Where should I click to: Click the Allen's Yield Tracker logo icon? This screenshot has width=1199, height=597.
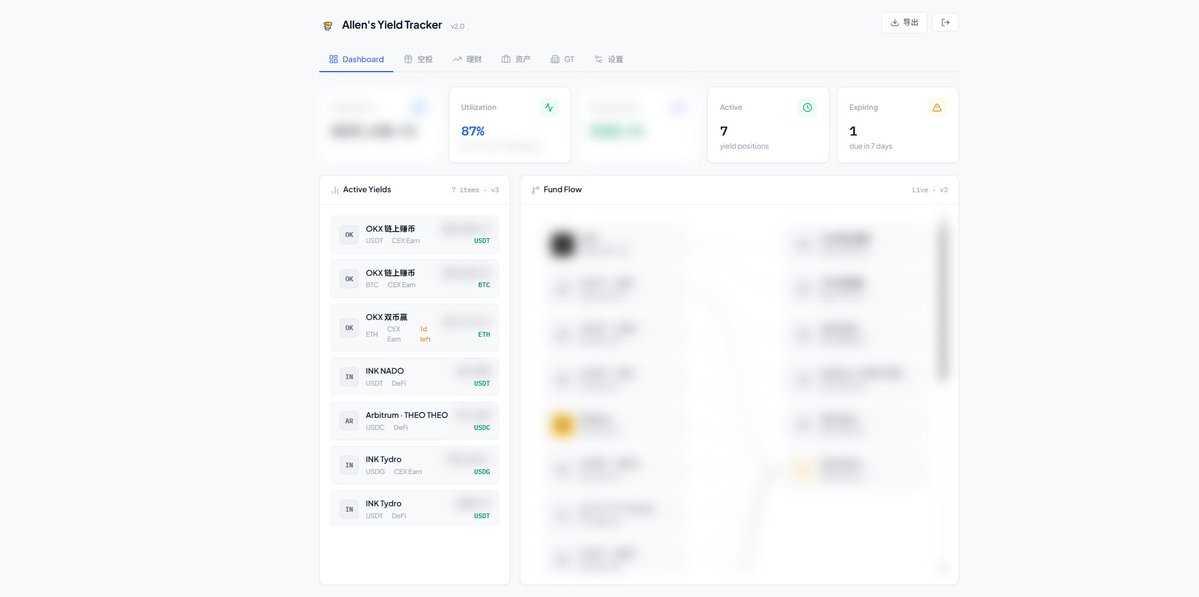pos(328,26)
